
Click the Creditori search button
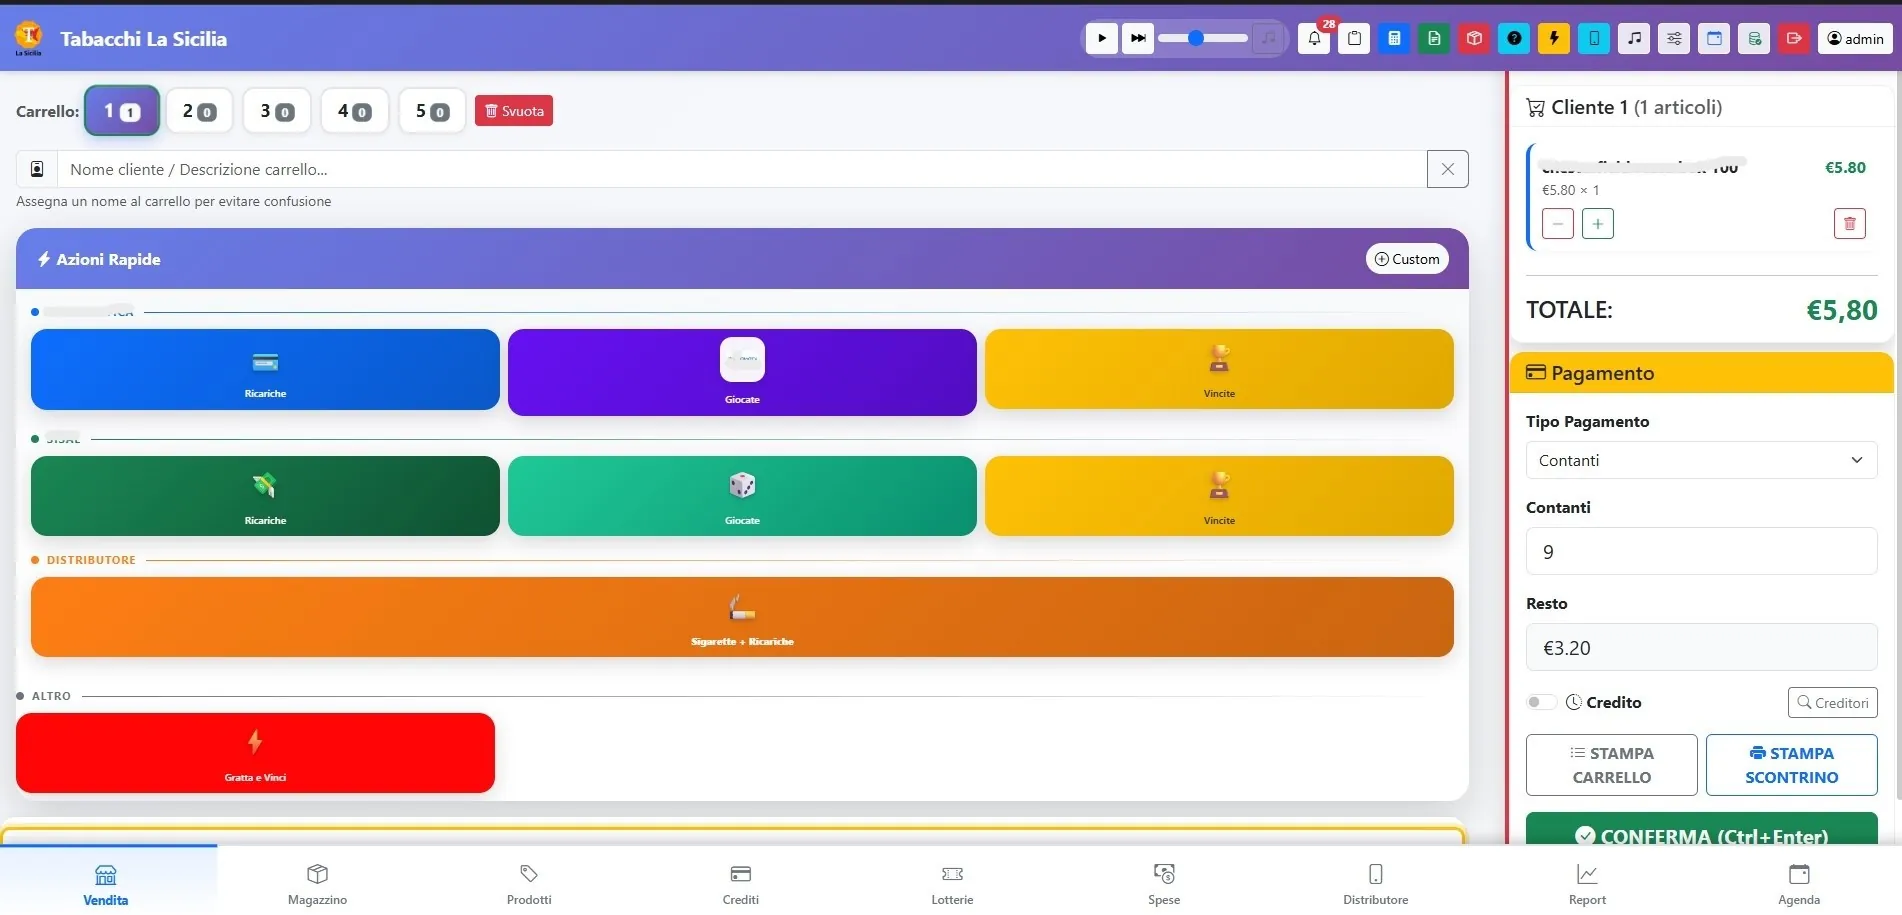(x=1832, y=702)
